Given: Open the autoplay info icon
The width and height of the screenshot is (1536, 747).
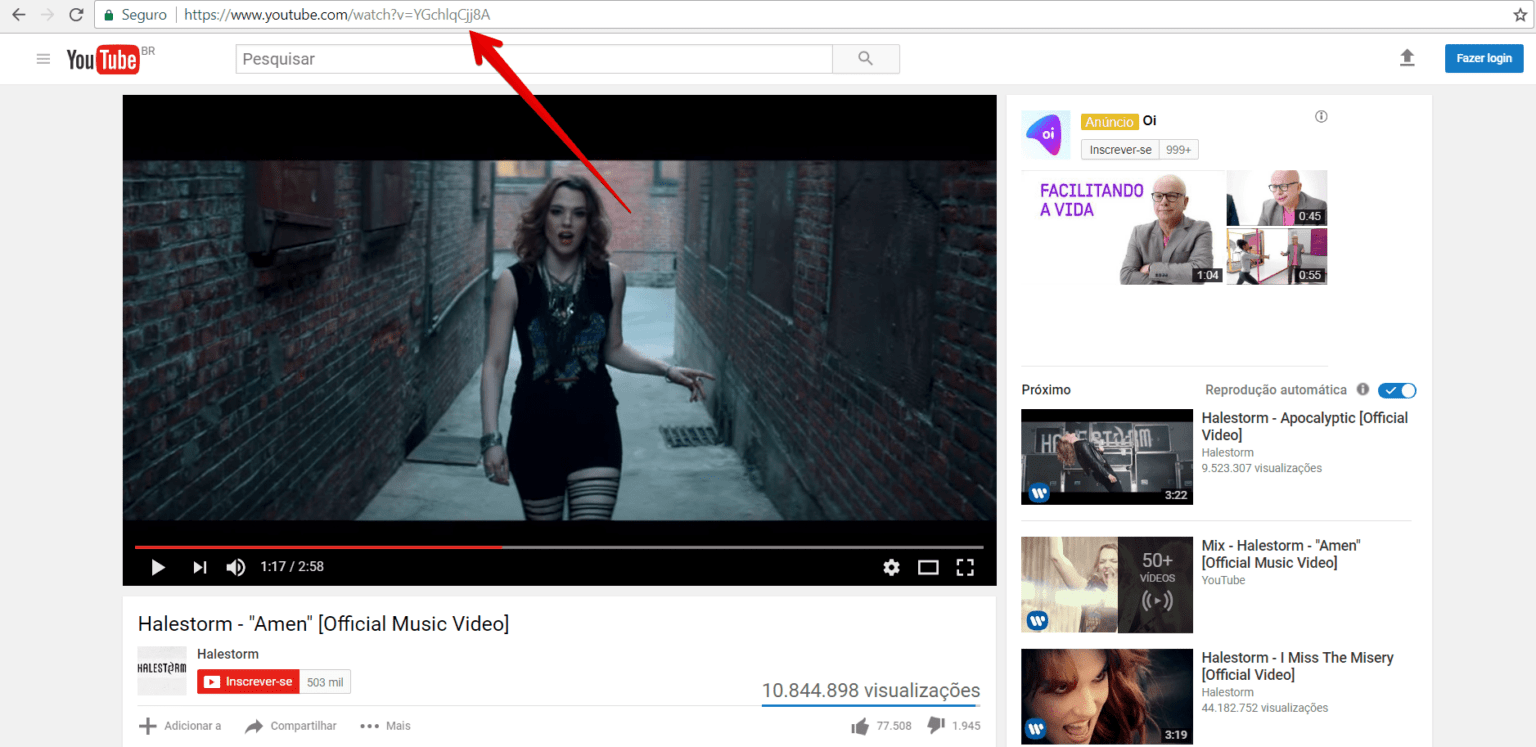Looking at the screenshot, I should [x=1362, y=390].
